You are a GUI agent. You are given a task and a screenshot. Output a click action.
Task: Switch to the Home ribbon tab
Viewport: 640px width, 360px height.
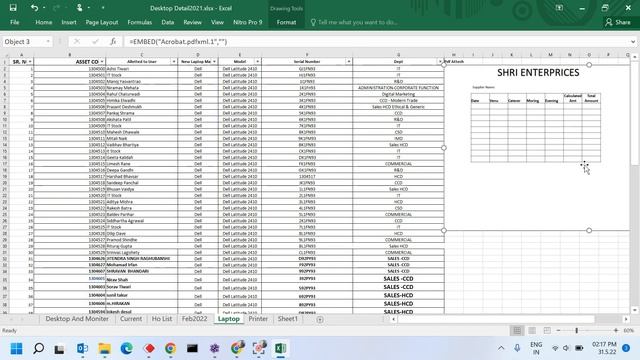click(44, 22)
